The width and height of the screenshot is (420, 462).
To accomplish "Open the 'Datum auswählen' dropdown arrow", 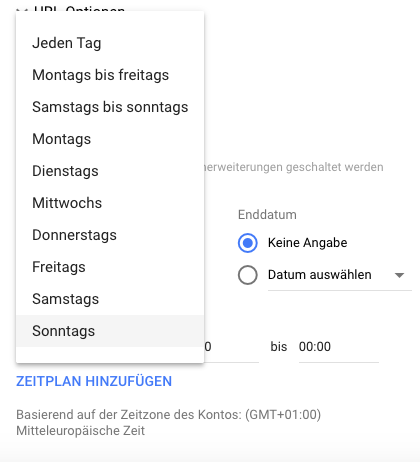I will point(399,275).
